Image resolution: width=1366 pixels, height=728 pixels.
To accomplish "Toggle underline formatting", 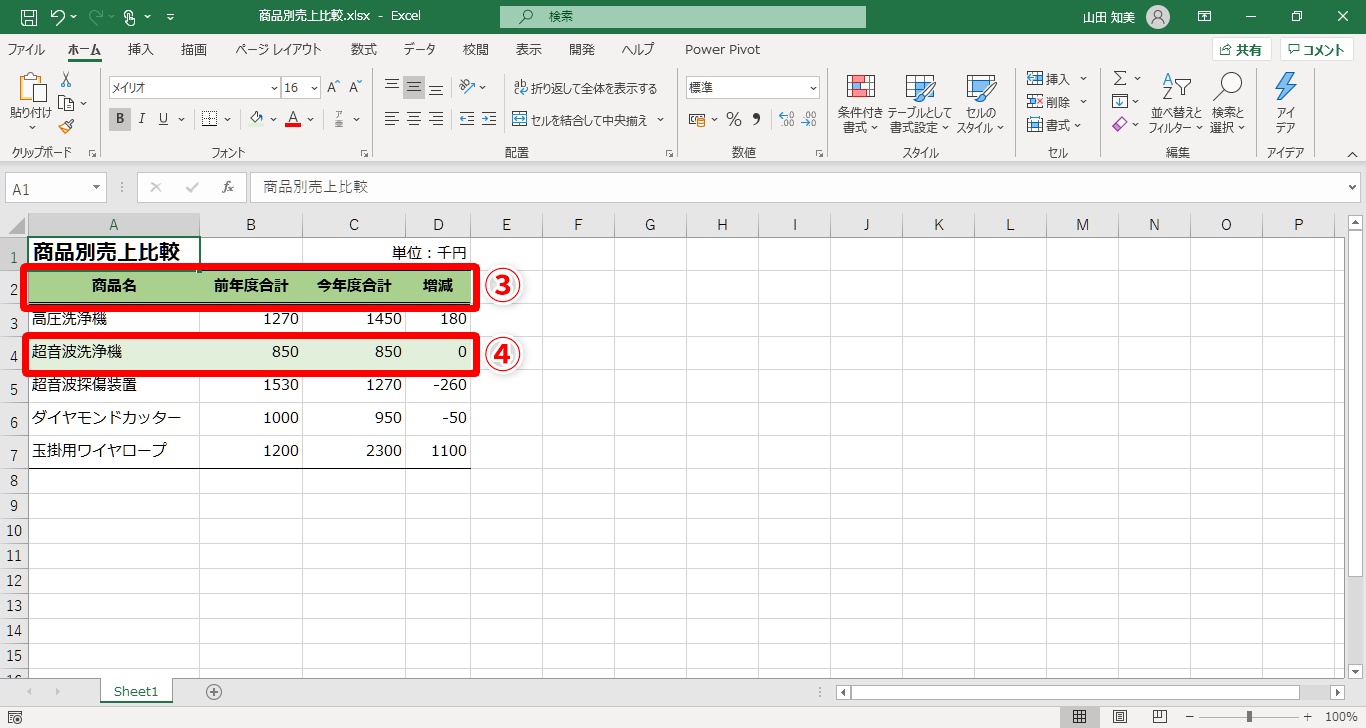I will click(163, 119).
